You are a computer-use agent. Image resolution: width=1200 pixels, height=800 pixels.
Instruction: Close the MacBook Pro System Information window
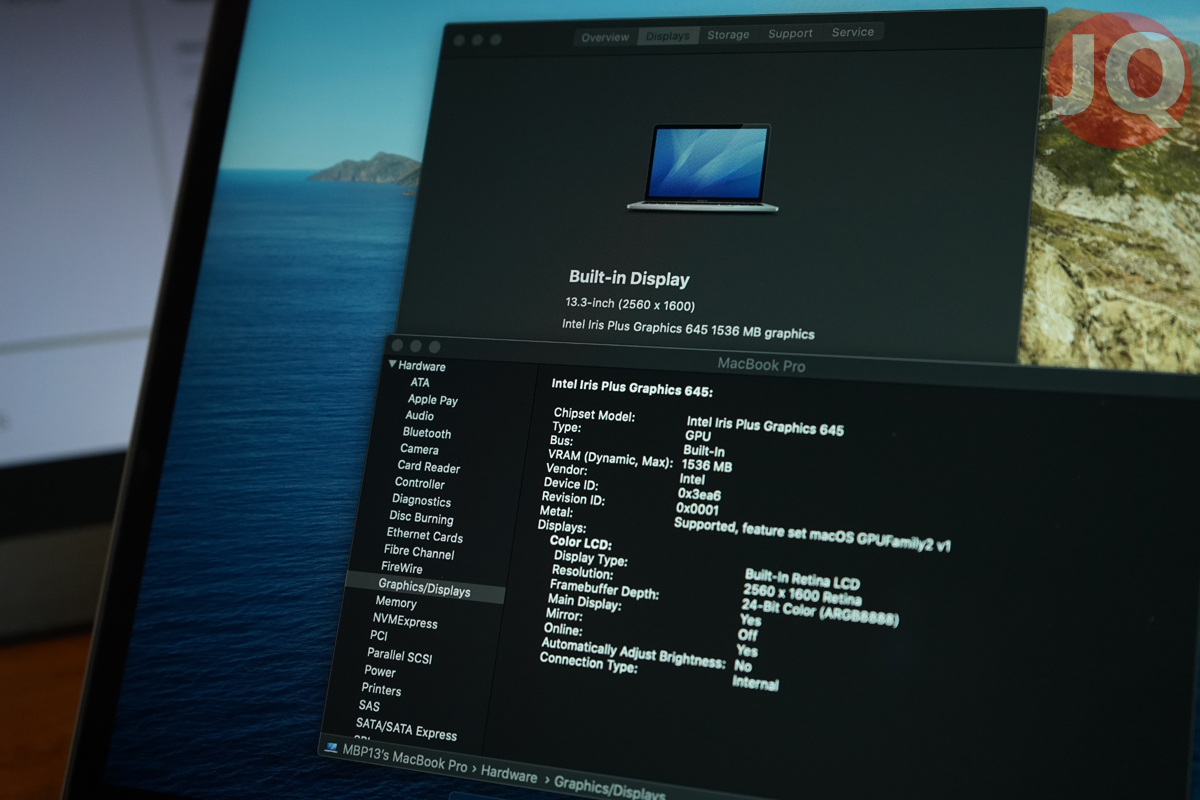397,345
